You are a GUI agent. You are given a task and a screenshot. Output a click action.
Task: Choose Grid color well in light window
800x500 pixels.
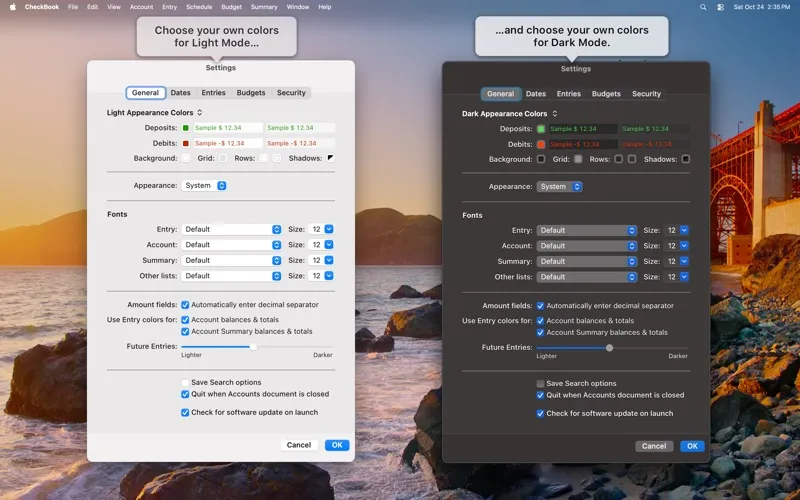[223, 158]
